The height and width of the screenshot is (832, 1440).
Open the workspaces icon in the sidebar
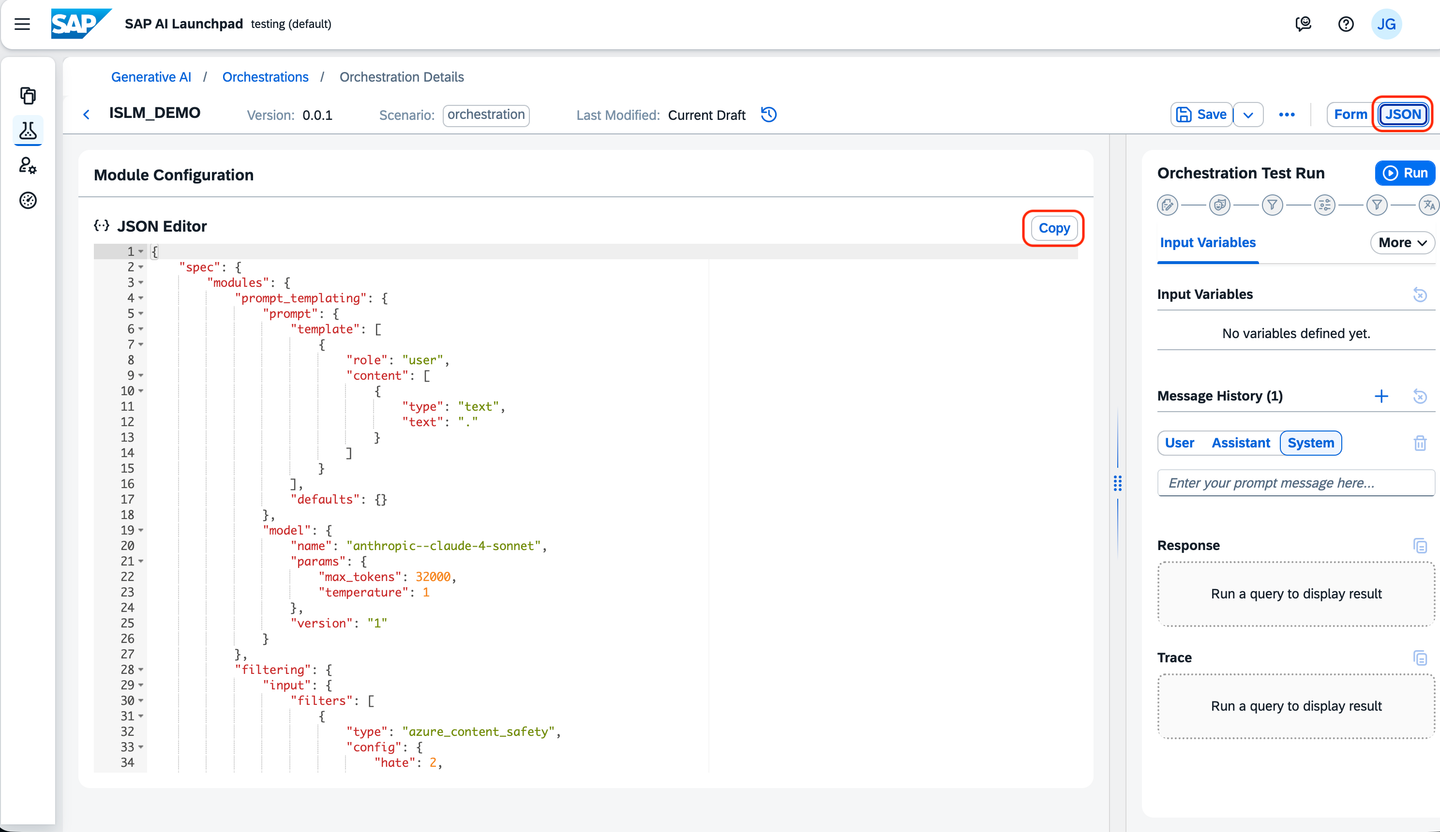[x=28, y=96]
